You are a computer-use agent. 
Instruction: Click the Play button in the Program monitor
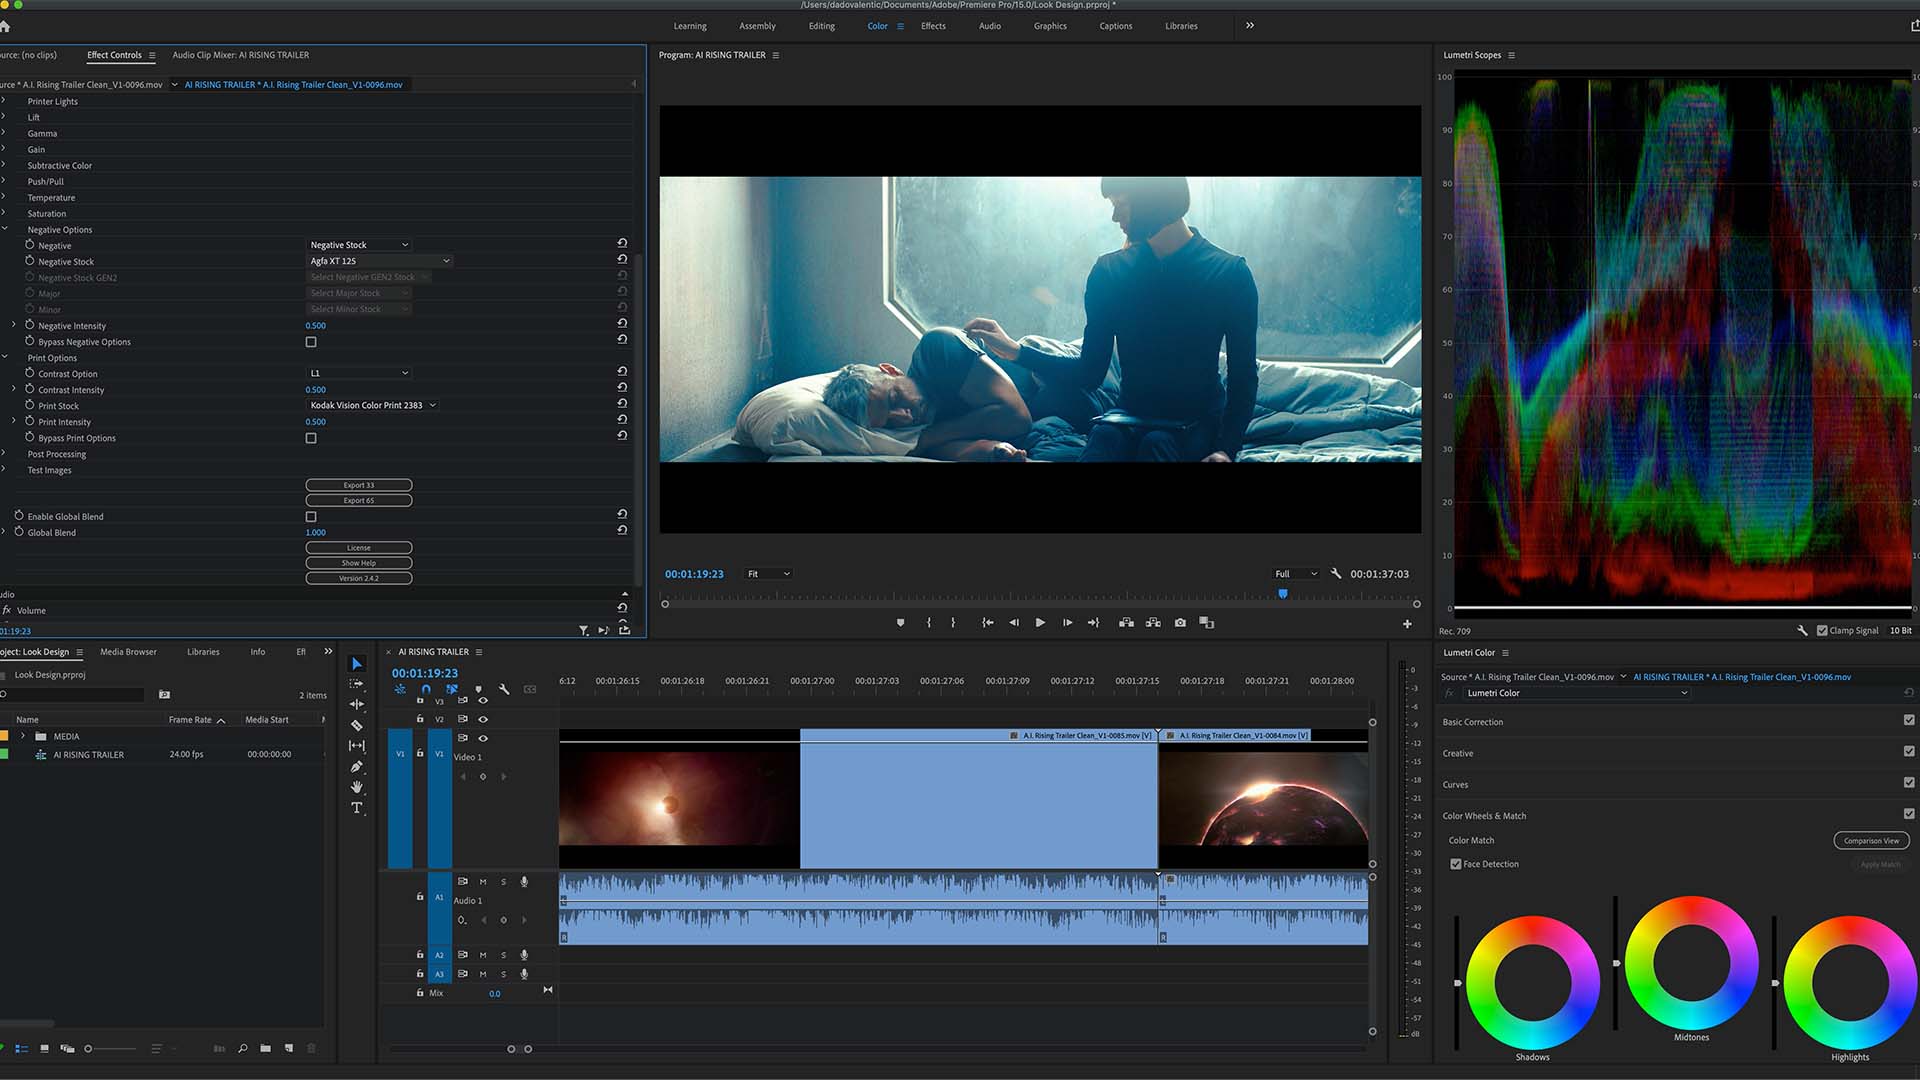(1040, 623)
